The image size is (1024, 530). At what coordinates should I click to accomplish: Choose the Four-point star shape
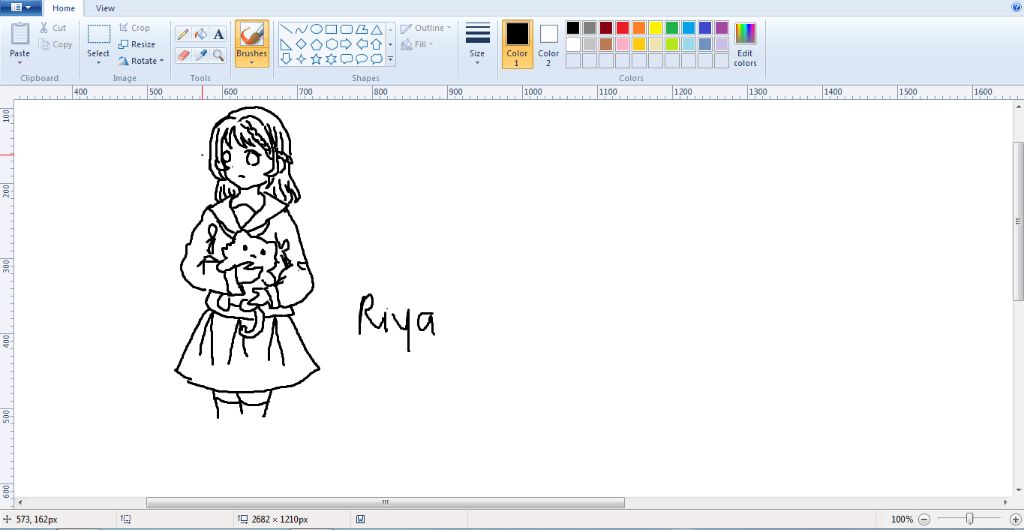(301, 59)
